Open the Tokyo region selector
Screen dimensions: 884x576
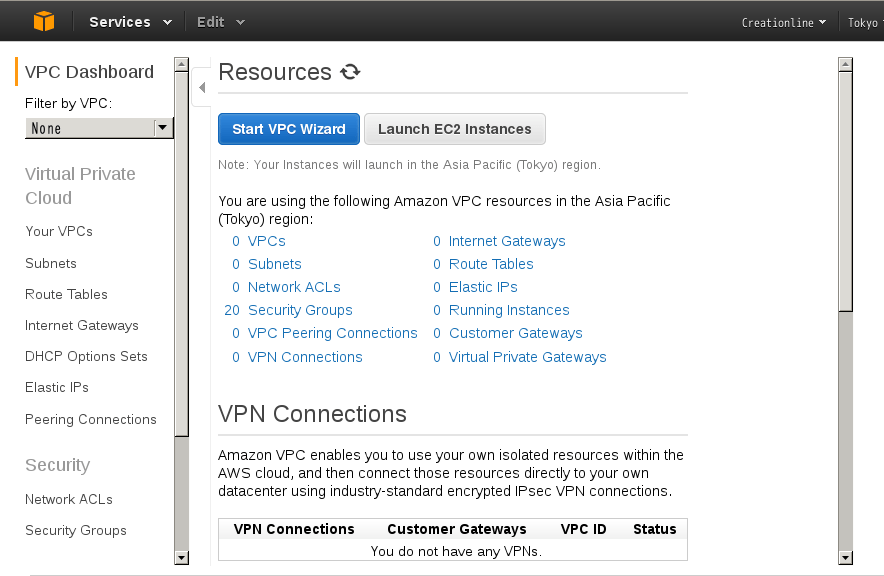864,22
